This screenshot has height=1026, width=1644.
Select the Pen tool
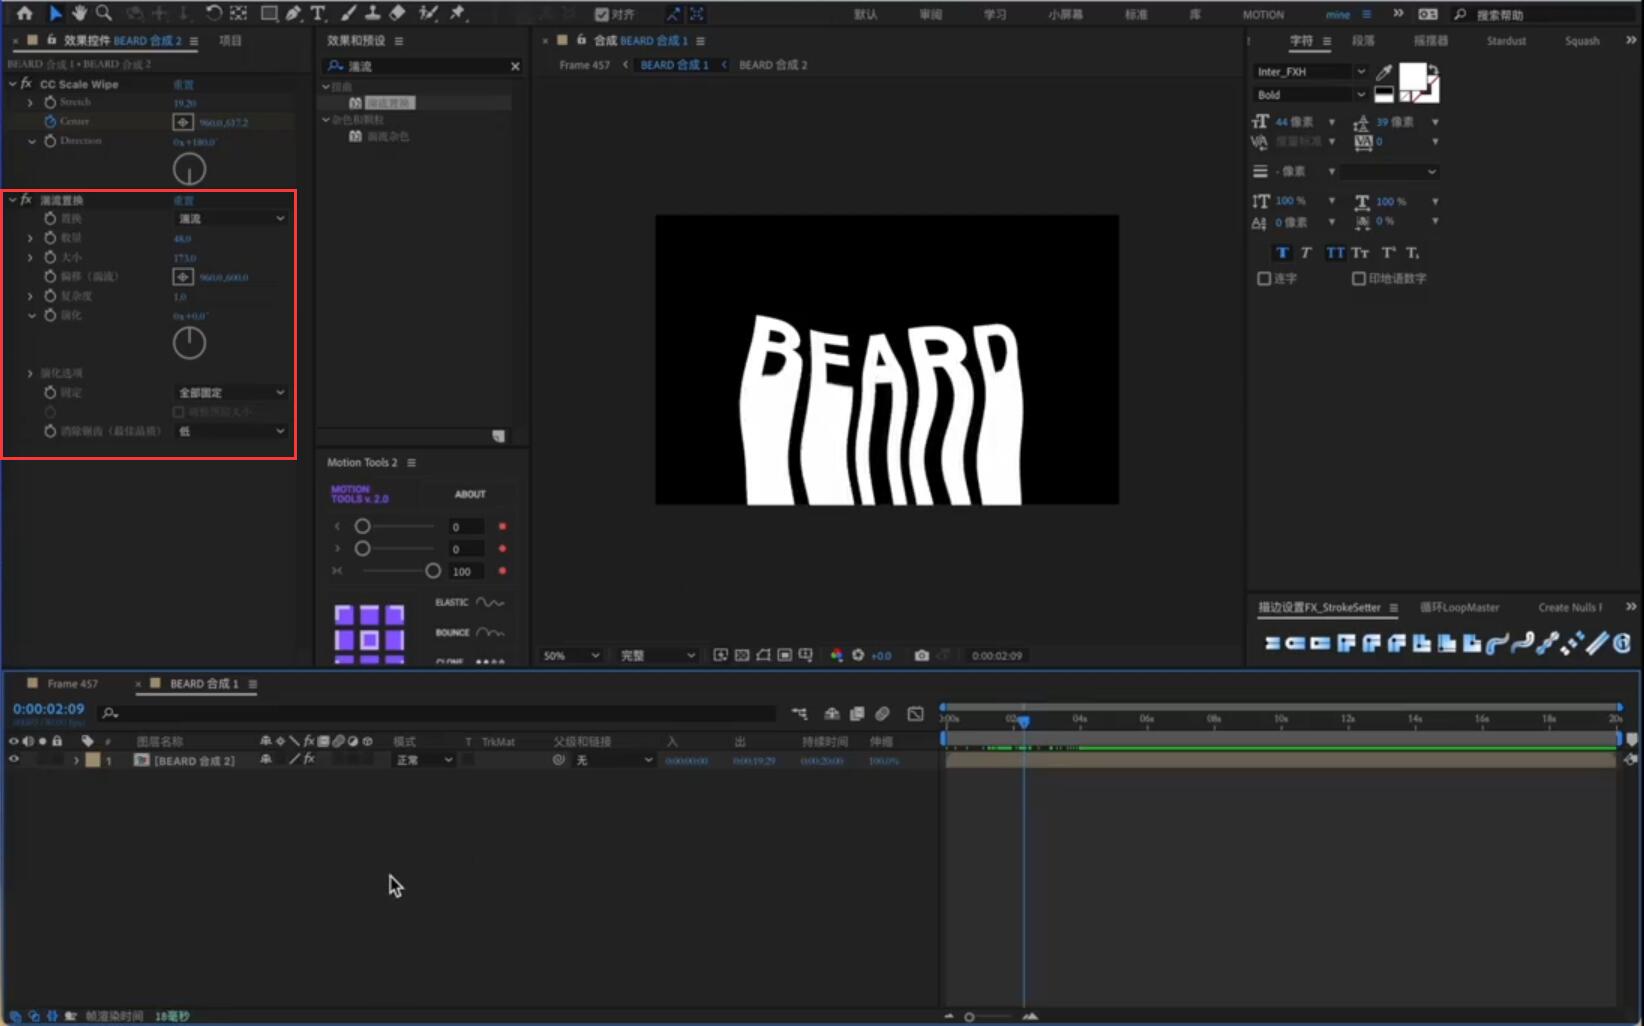click(x=294, y=14)
